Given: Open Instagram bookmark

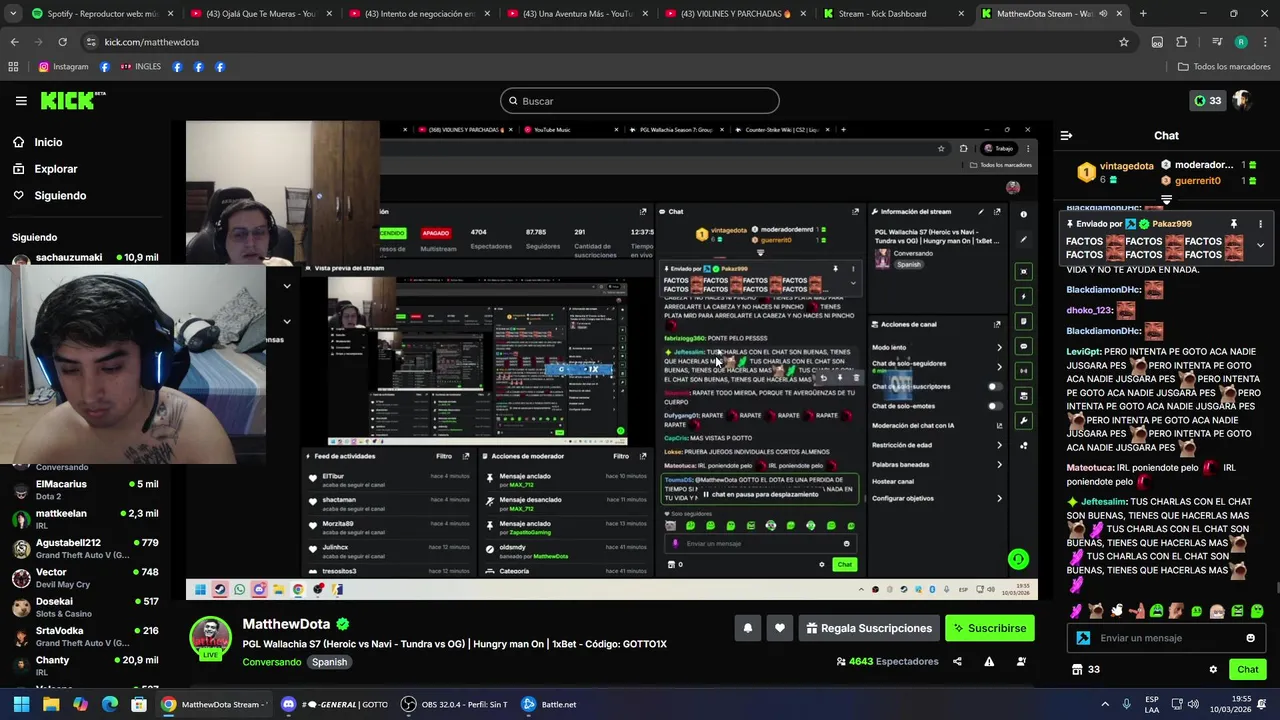Looking at the screenshot, I should tap(63, 67).
